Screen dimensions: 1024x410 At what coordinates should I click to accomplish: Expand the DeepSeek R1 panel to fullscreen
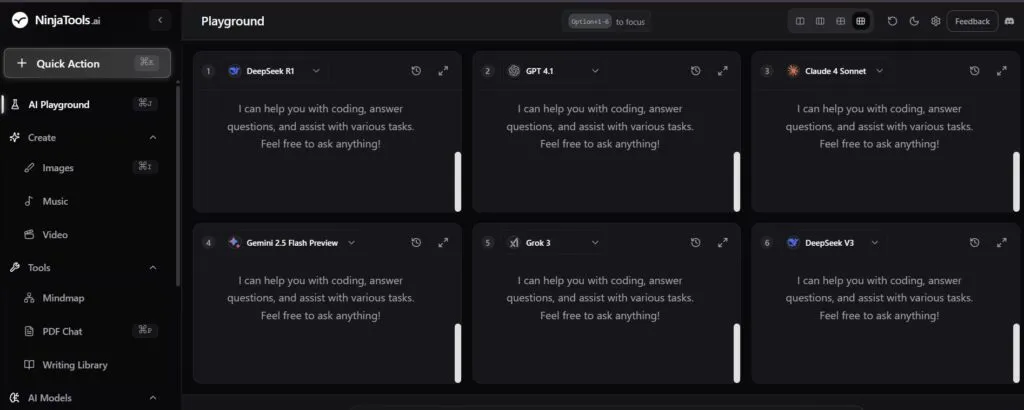coord(443,71)
